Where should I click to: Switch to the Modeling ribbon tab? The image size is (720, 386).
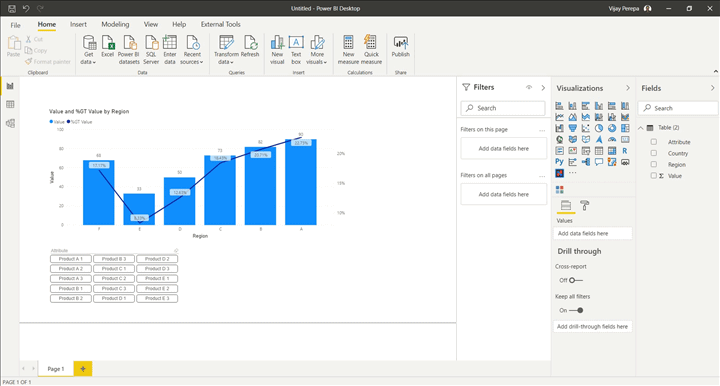point(115,24)
